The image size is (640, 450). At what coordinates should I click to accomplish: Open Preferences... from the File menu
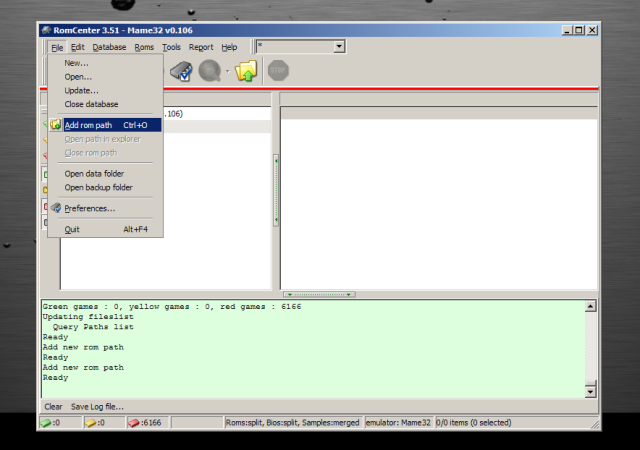point(105,208)
